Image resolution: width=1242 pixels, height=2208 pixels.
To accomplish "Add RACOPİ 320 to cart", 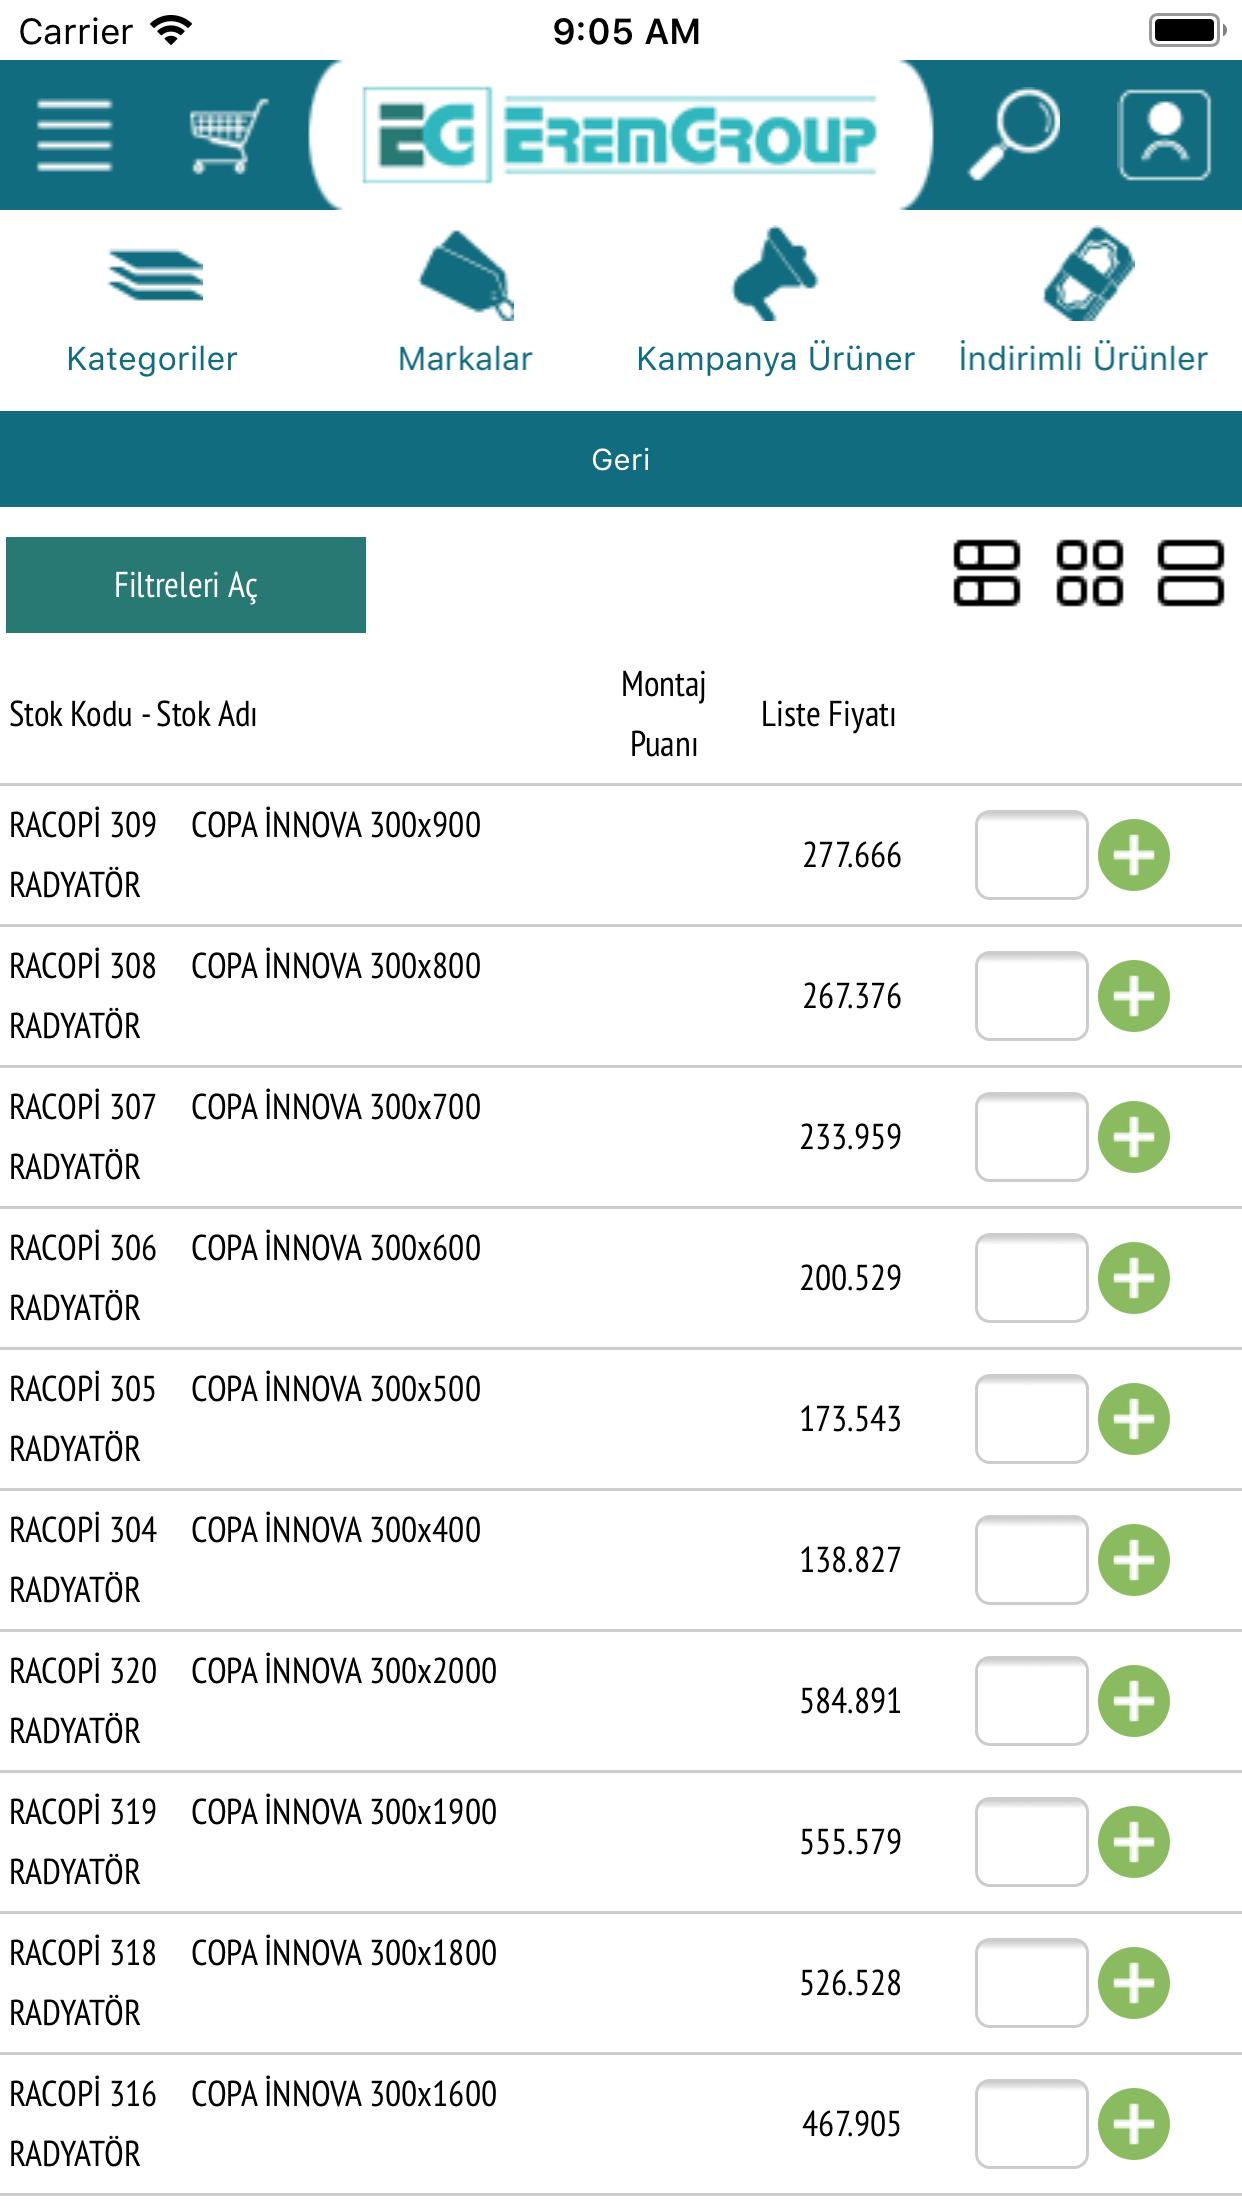I will [1134, 1701].
